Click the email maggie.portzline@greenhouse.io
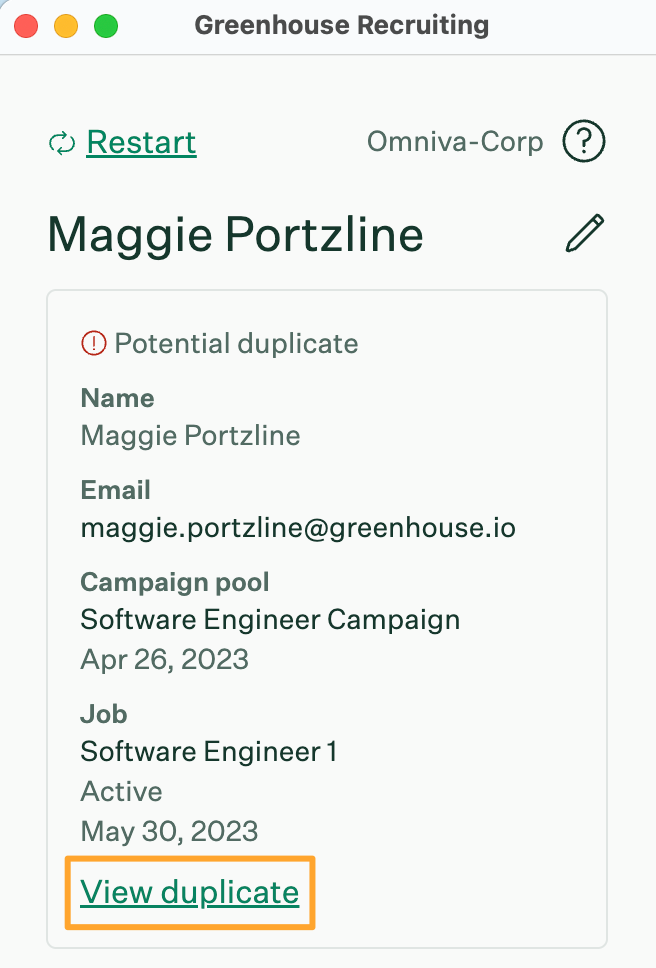Screen dimensions: 656x968 click(298, 528)
